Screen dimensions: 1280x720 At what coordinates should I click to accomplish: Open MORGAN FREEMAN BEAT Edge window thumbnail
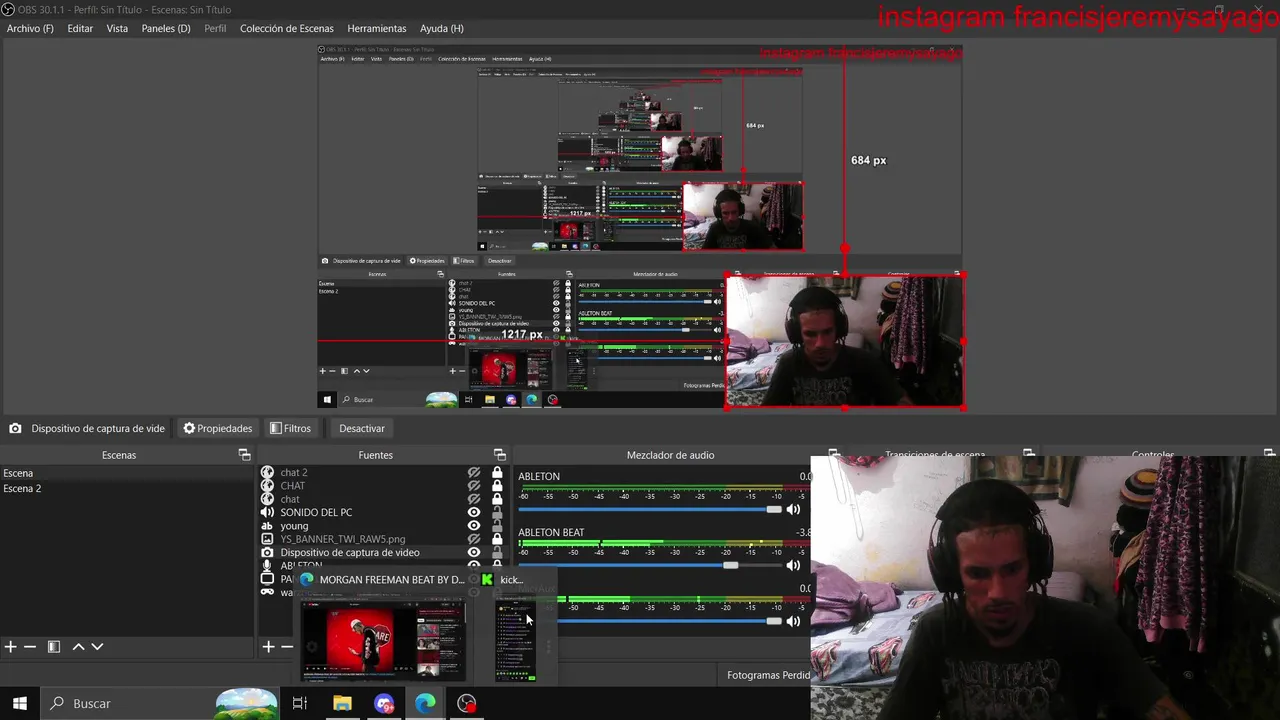click(x=383, y=640)
